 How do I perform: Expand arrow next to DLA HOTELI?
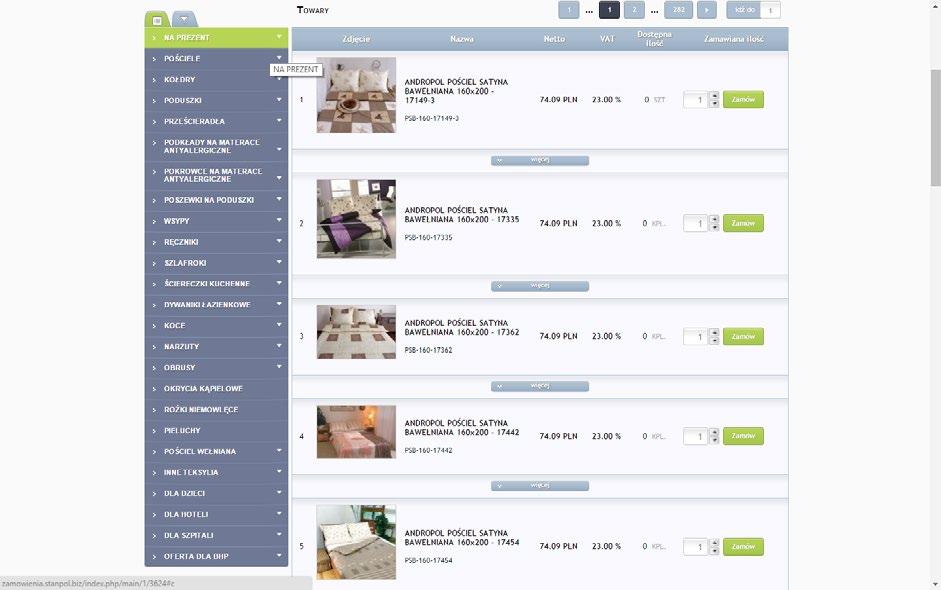pyautogui.click(x=279, y=514)
